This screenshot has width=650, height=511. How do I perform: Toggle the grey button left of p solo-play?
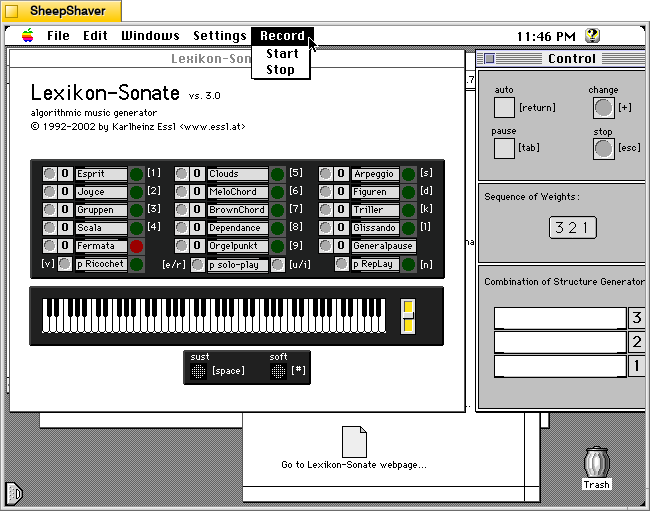[198, 264]
